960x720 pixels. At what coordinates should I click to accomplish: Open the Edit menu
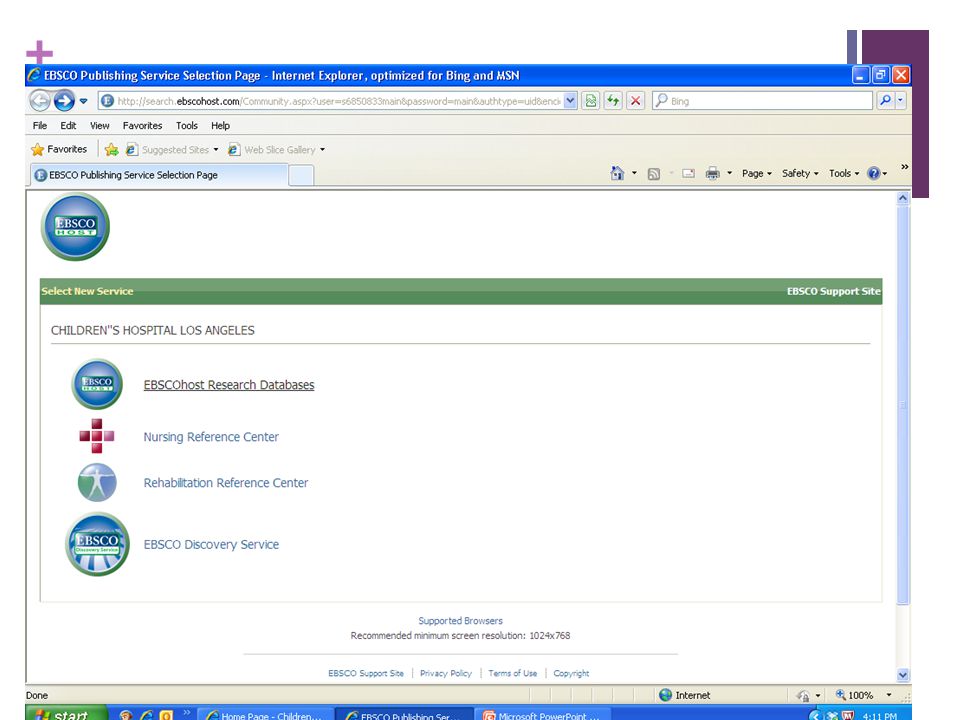point(68,126)
